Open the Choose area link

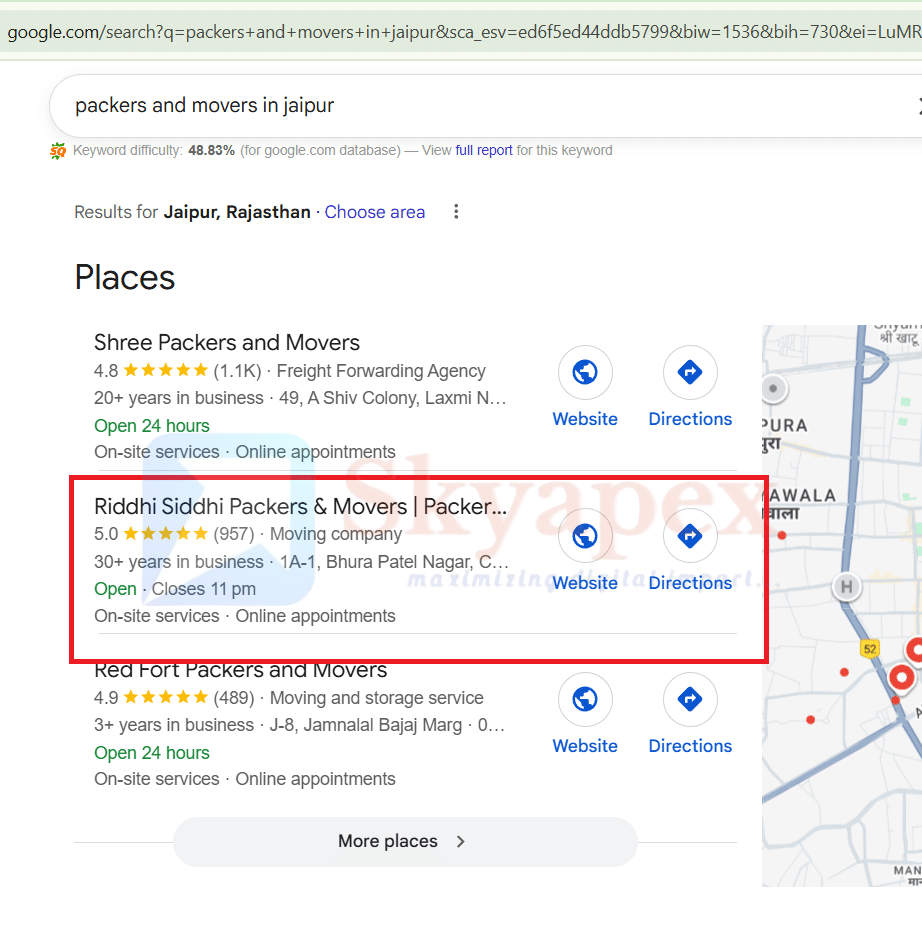(x=374, y=212)
